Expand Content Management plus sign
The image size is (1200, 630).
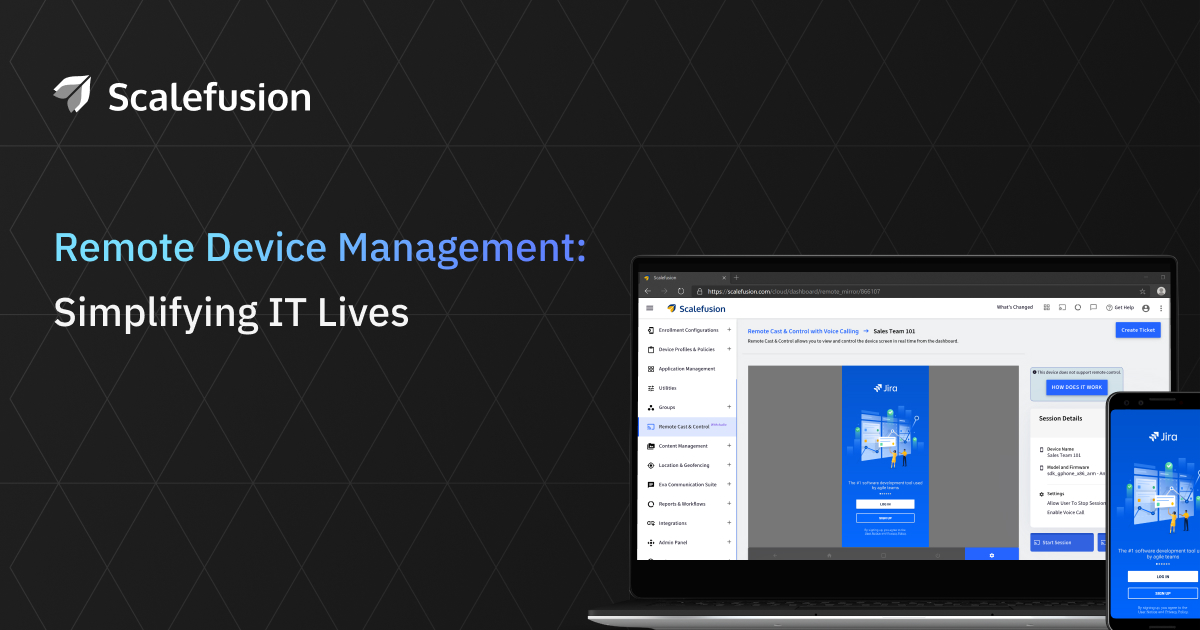pyautogui.click(x=729, y=445)
